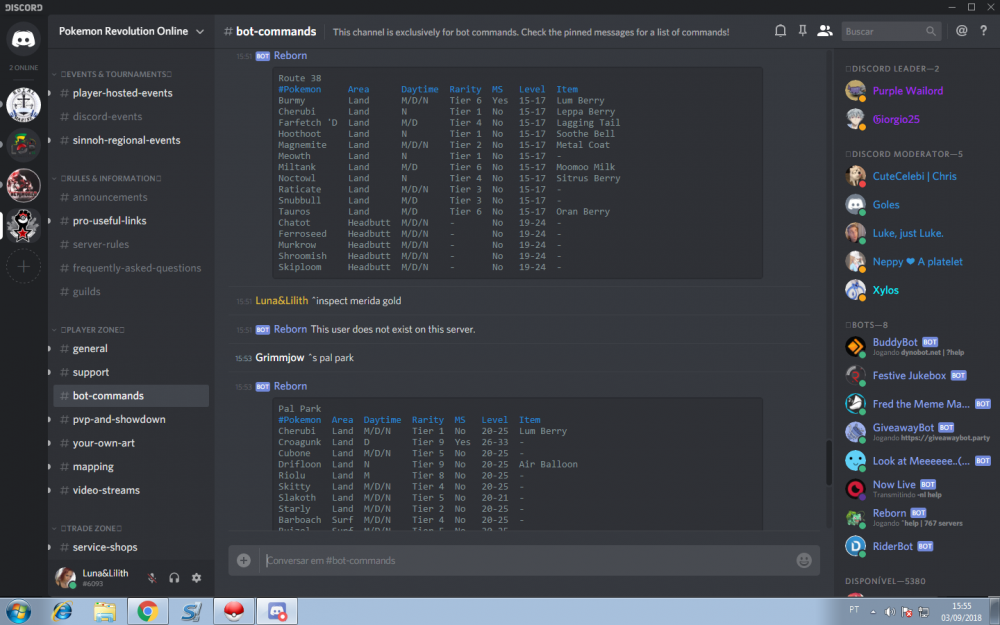Open Purple Wailord's profile in member list
This screenshot has width=1000, height=625.
pyautogui.click(x=915, y=91)
